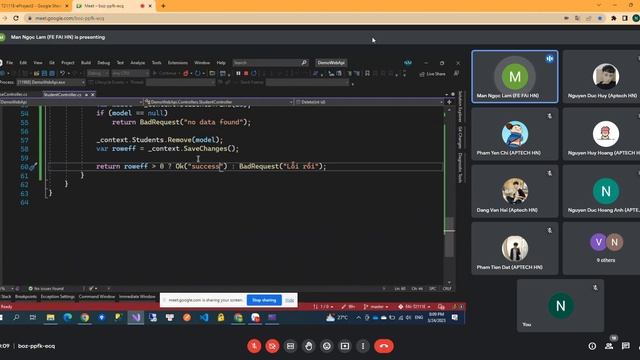Open new Chrome tab plus button
640x360 pixels.
click(x=163, y=6)
